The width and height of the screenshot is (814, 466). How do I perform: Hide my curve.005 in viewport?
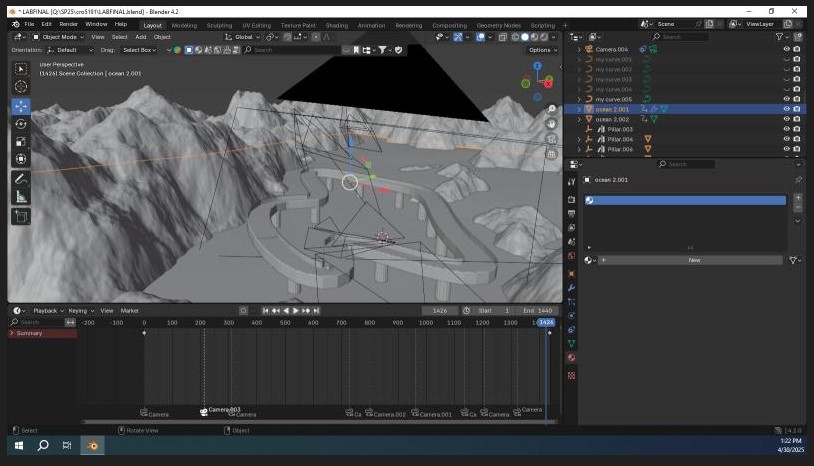[x=786, y=99]
